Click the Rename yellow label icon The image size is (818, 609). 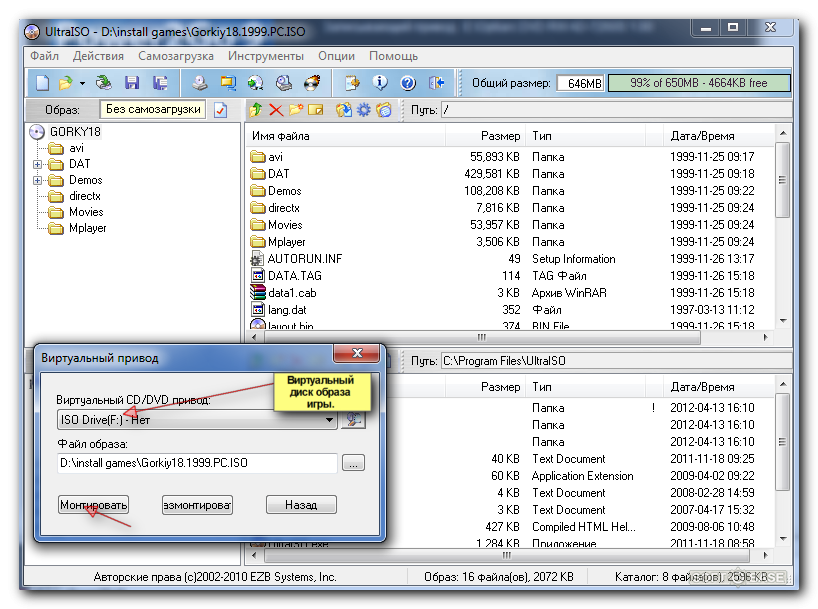(316, 110)
